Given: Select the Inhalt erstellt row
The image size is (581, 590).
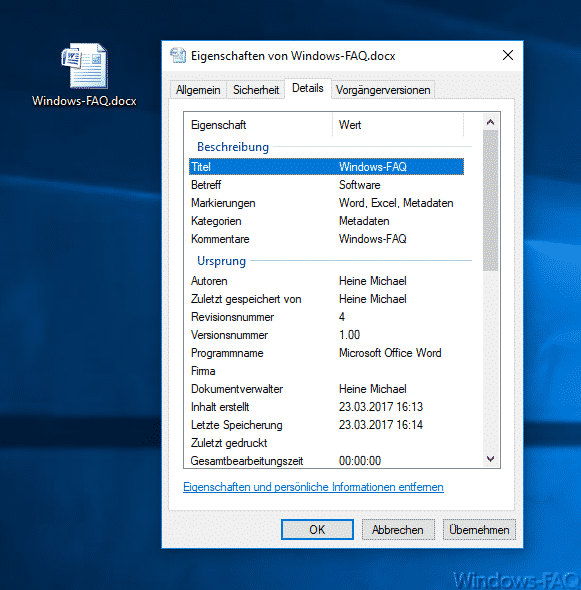Looking at the screenshot, I should click(x=326, y=407).
